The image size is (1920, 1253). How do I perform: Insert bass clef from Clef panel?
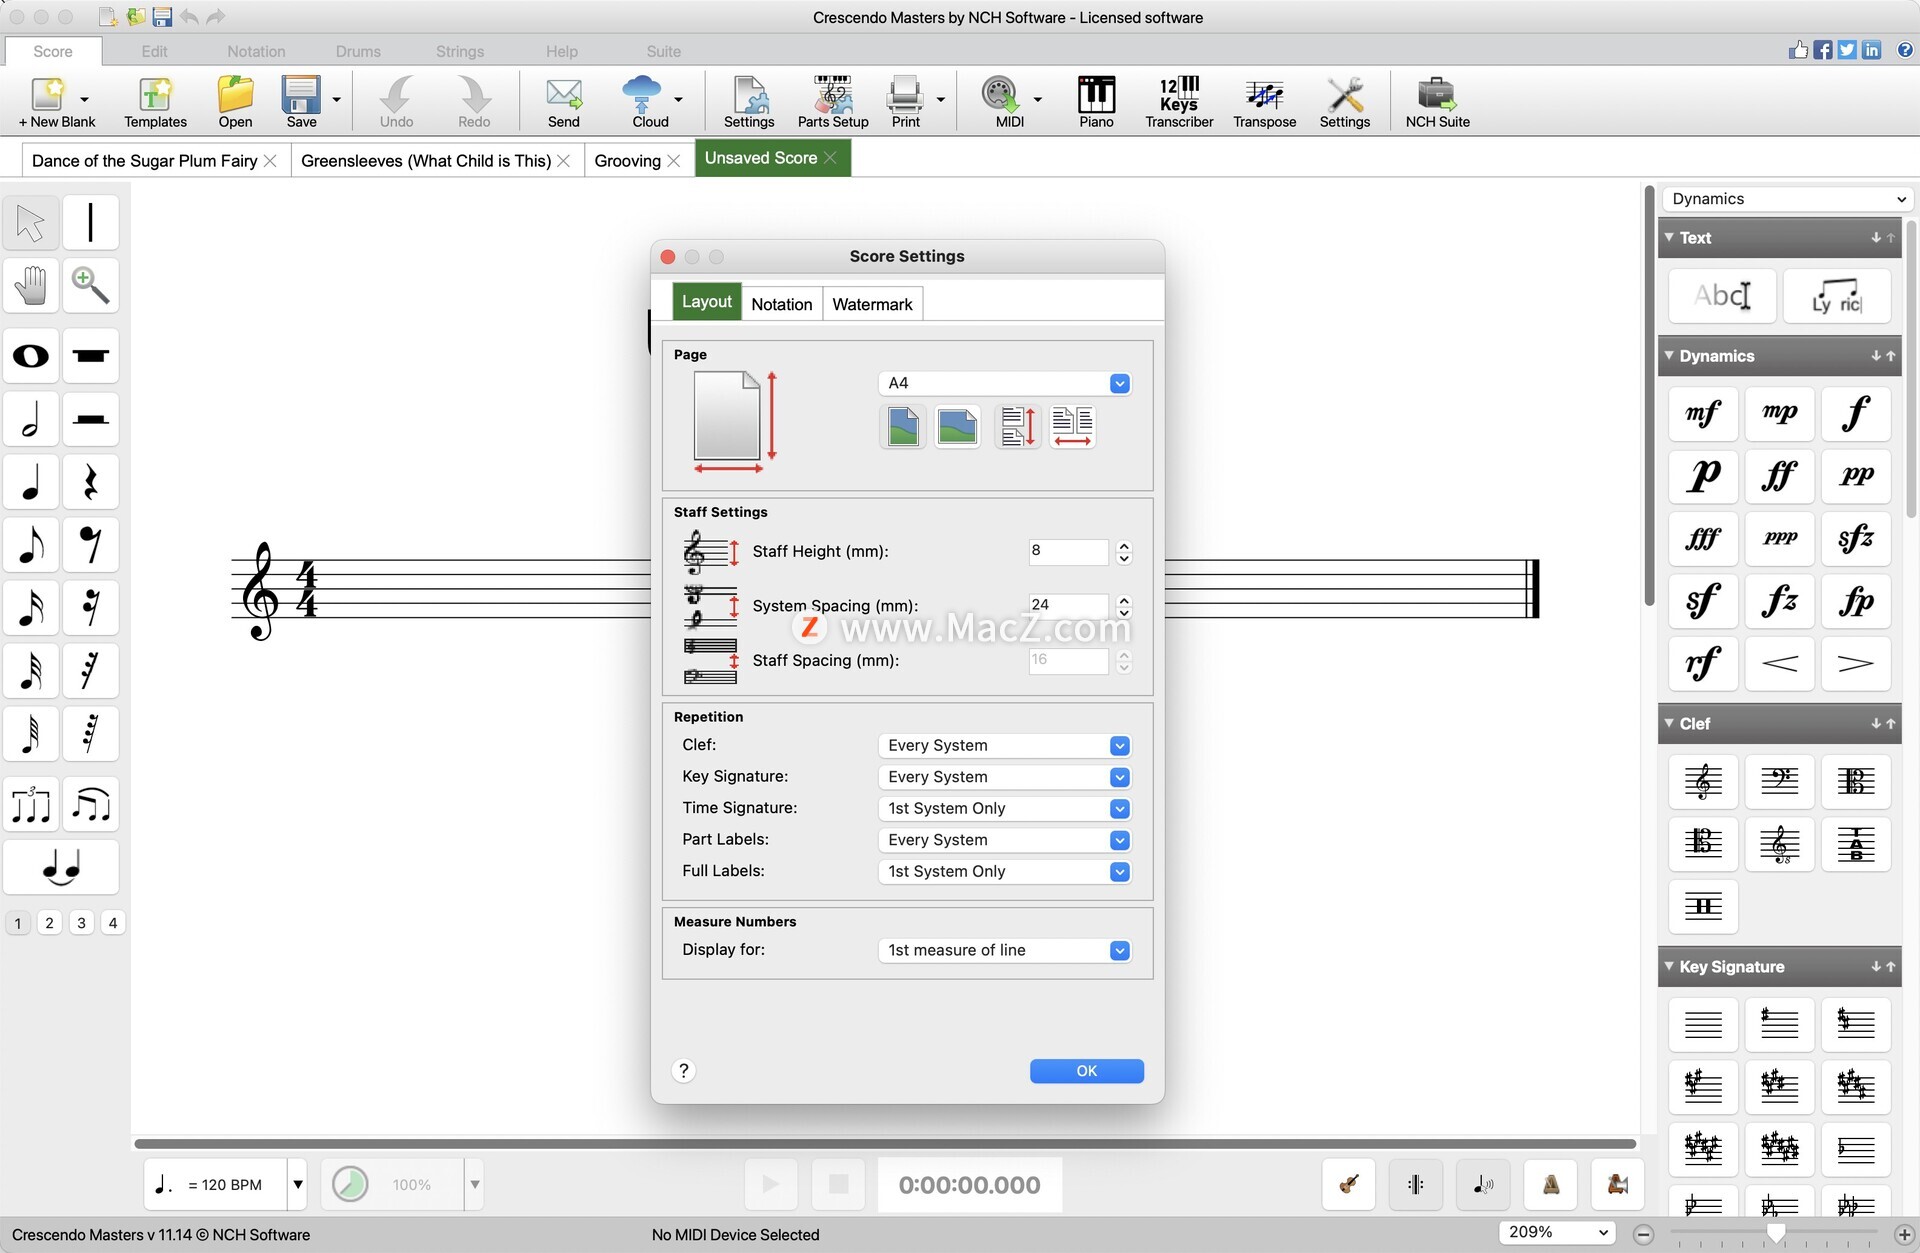1779,781
